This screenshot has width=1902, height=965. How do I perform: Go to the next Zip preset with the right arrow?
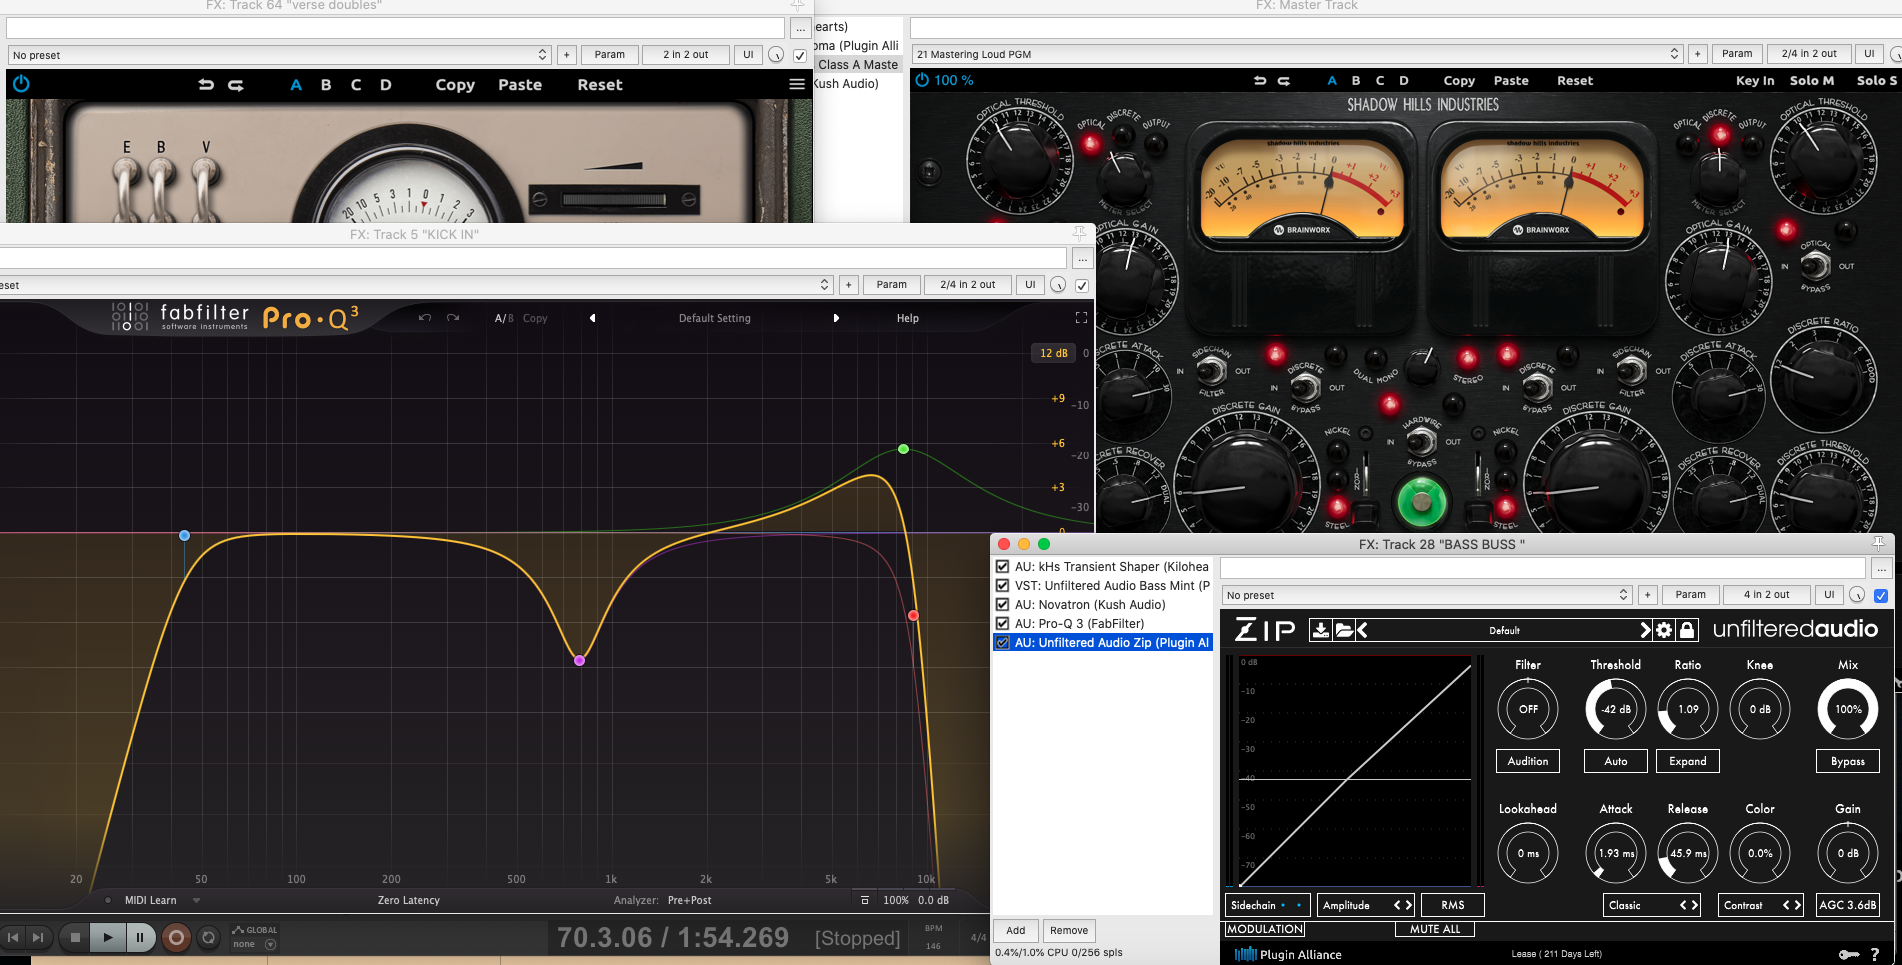coord(1645,629)
